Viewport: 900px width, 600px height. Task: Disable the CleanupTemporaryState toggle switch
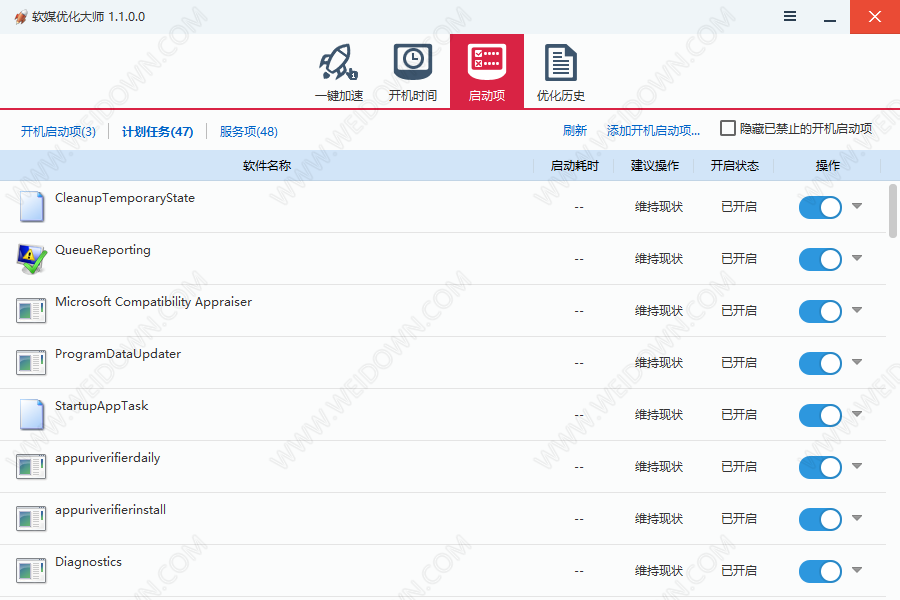pyautogui.click(x=820, y=207)
